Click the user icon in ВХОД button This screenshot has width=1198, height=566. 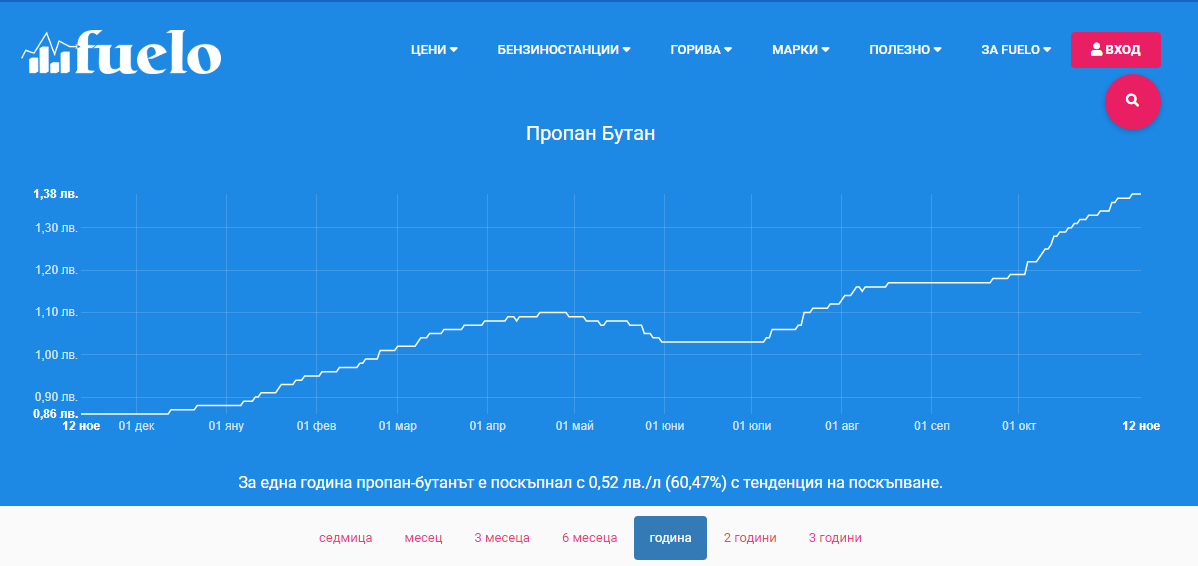coord(1096,49)
